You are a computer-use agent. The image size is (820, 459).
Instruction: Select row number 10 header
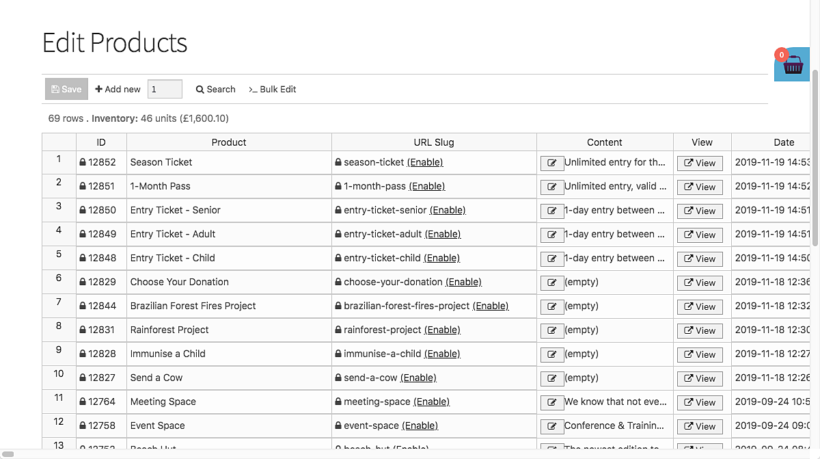(x=59, y=378)
